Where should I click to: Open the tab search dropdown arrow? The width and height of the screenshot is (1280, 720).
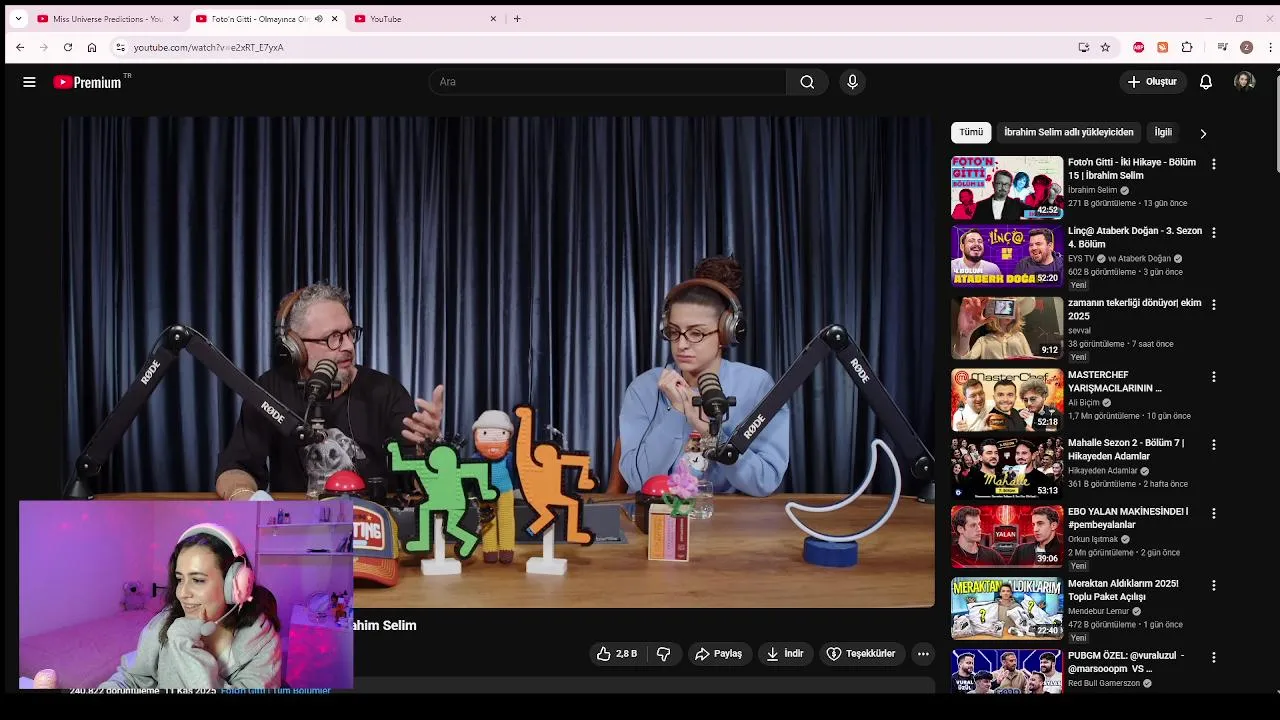[18, 19]
